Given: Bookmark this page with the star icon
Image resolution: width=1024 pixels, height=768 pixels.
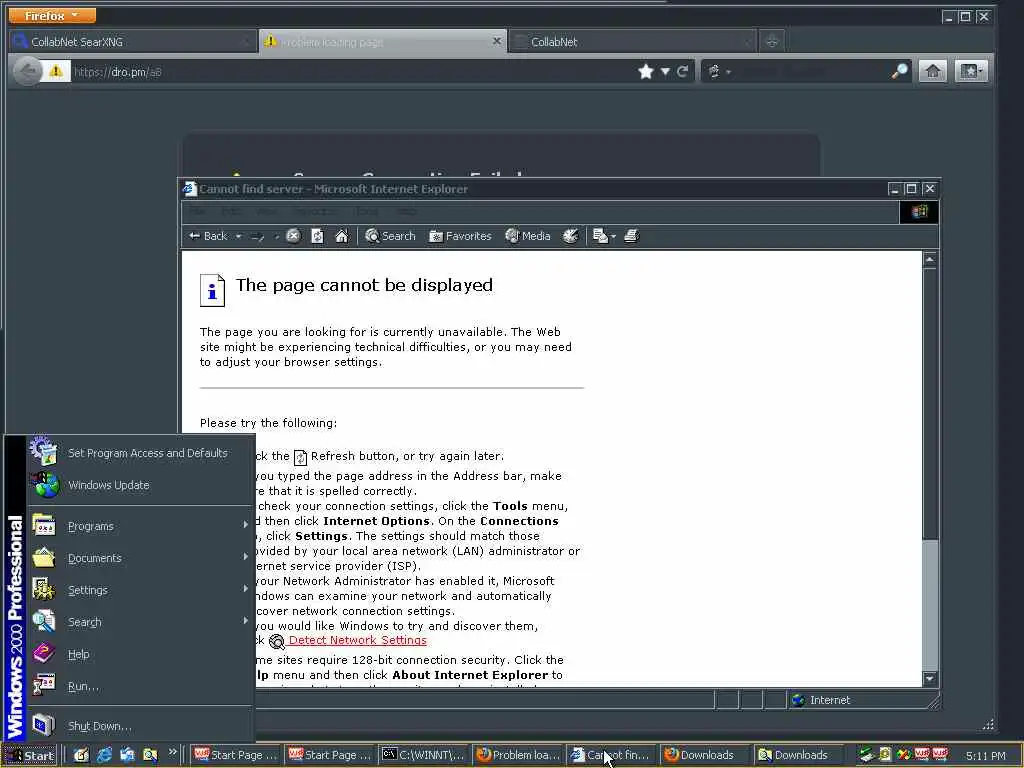Looking at the screenshot, I should [x=646, y=71].
